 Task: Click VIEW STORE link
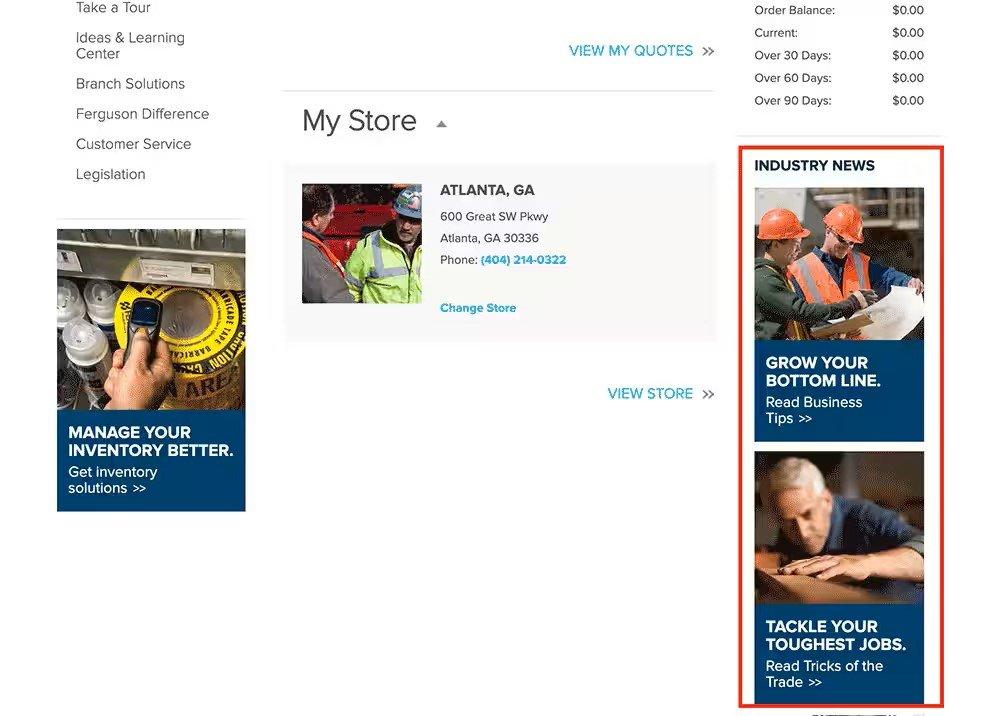(x=650, y=393)
